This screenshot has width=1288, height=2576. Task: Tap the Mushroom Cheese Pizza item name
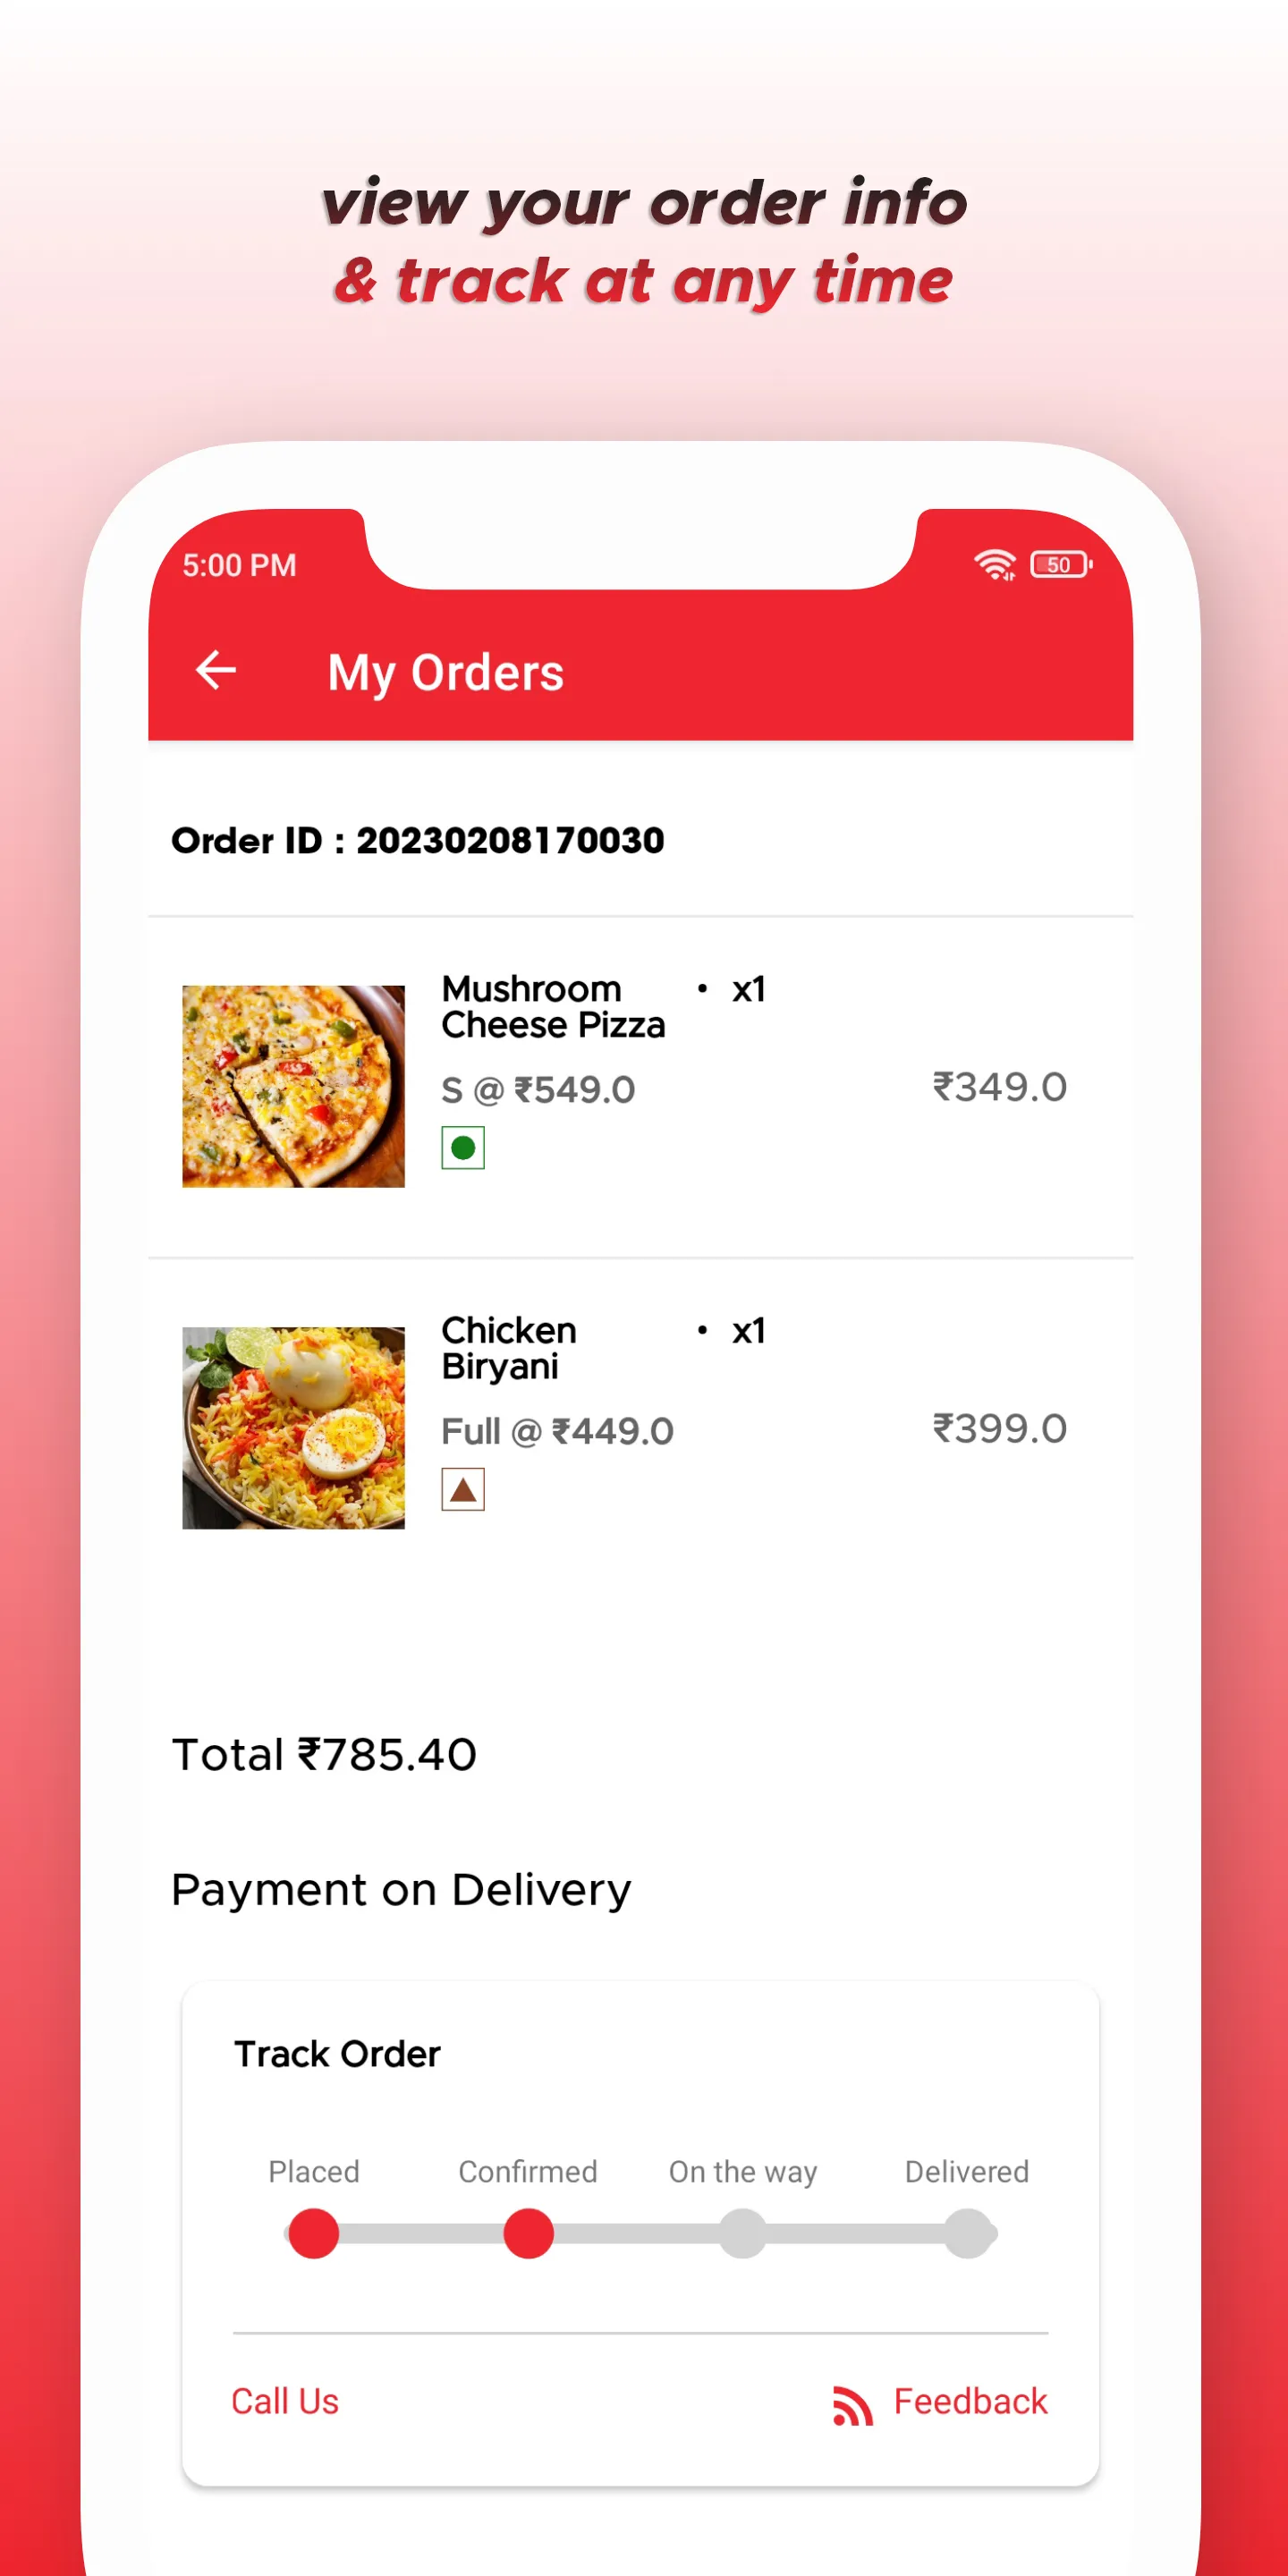pos(553,1006)
